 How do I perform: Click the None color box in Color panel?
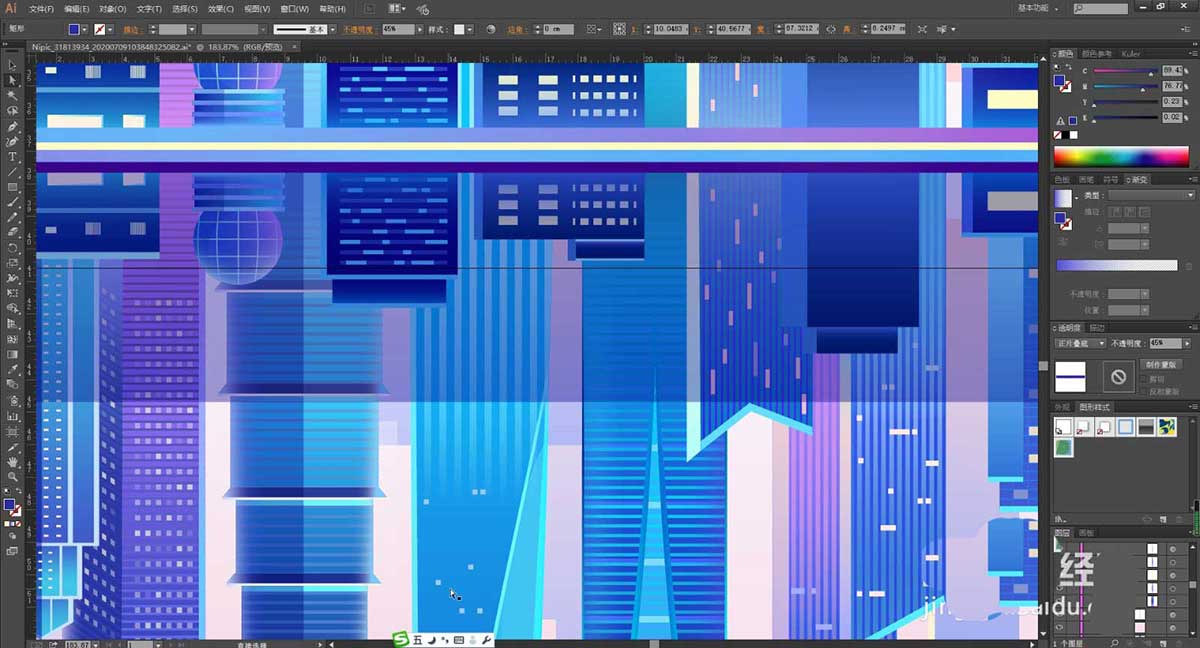1058,135
